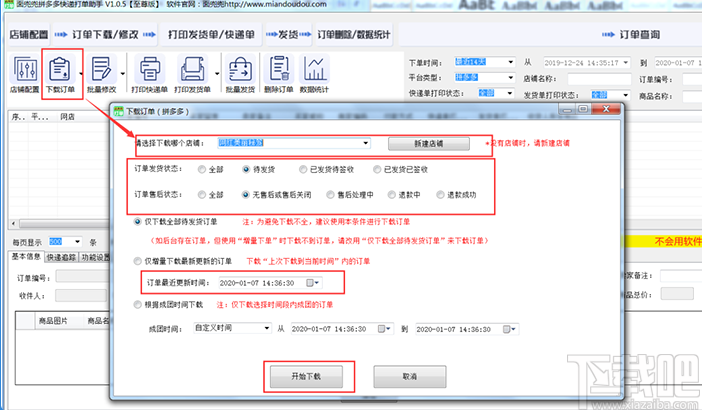Select 售后处理中 option
This screenshot has height=410, width=702.
click(330, 195)
